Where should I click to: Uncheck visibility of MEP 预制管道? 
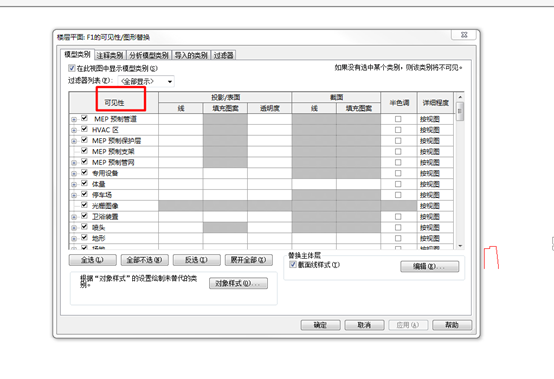[x=84, y=118]
